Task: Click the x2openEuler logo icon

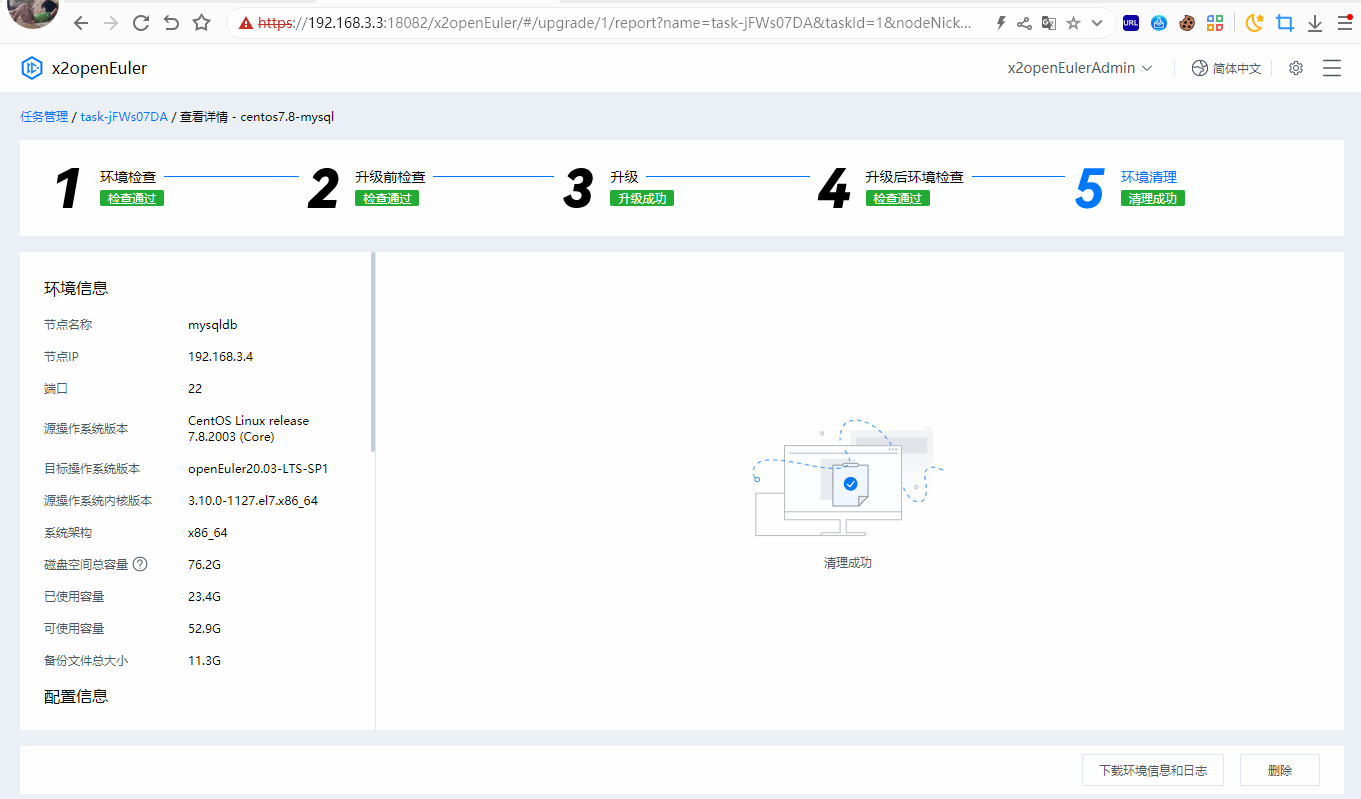Action: (32, 68)
